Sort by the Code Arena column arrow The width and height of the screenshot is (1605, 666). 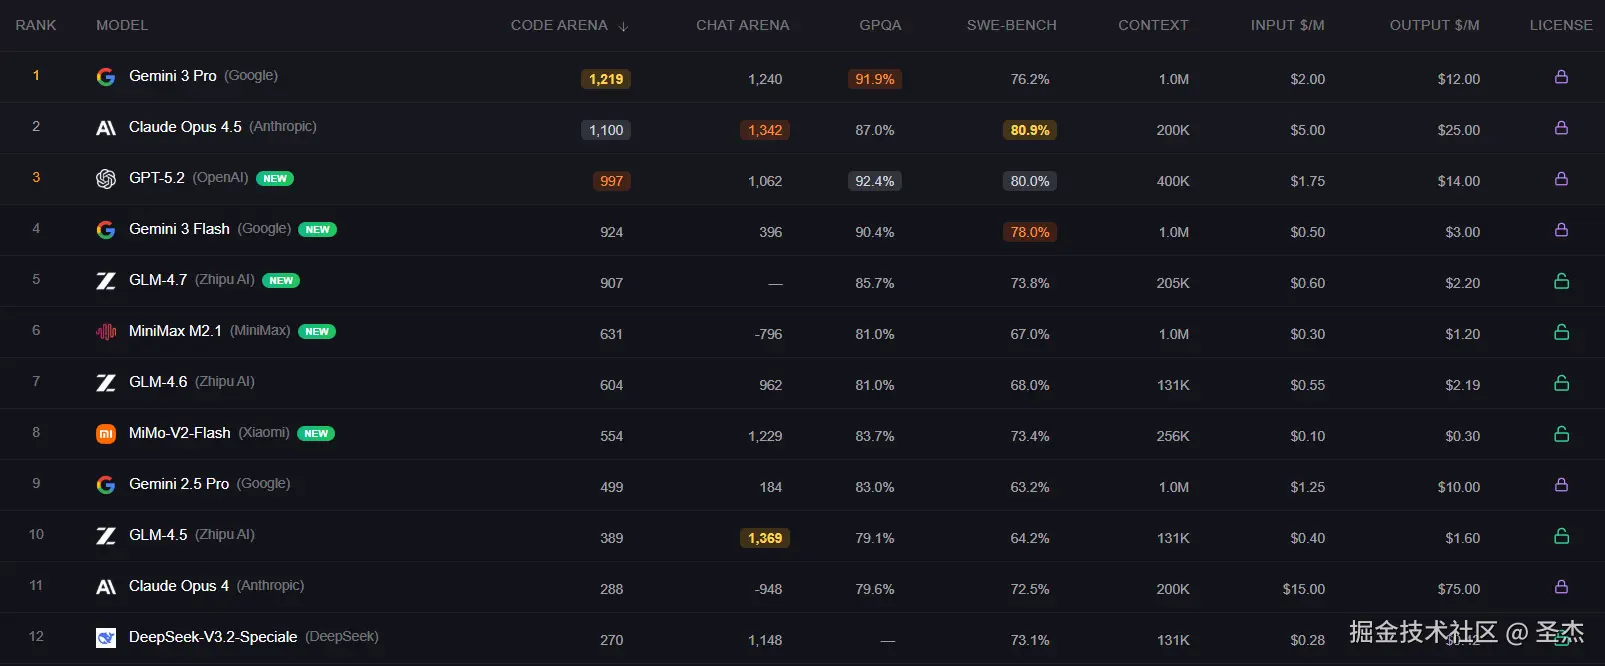click(x=623, y=26)
